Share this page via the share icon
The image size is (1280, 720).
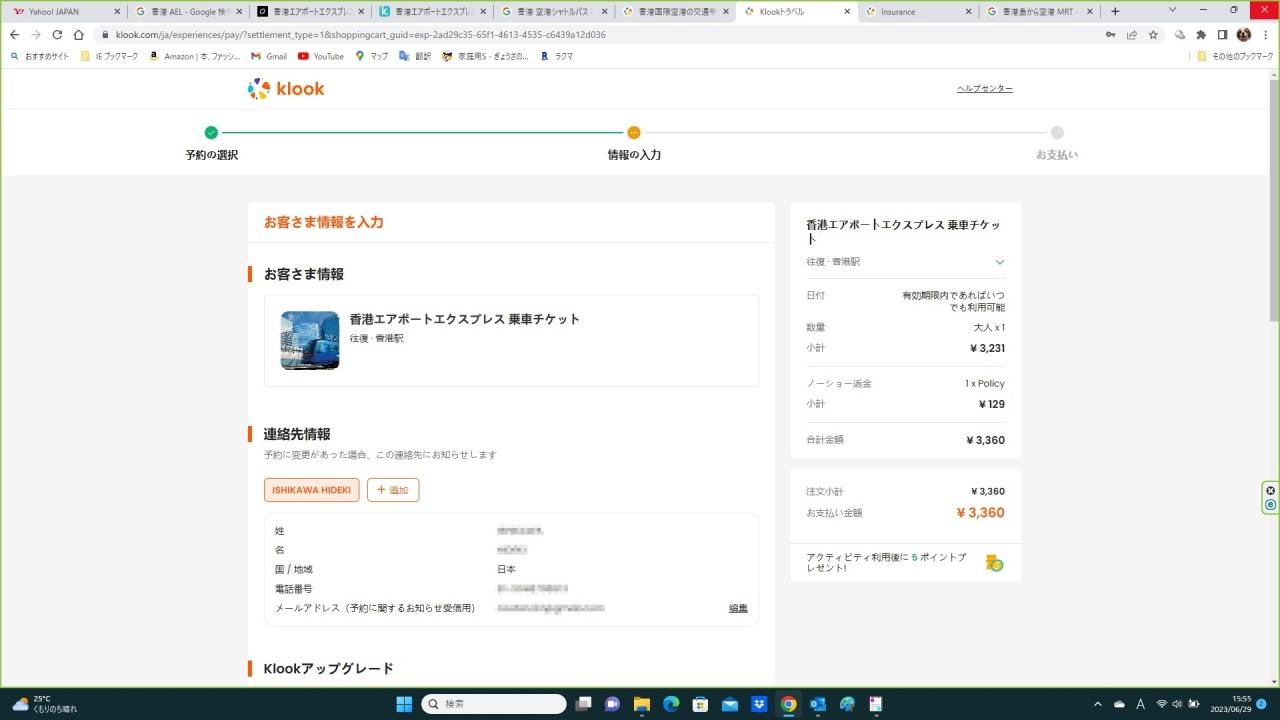[x=1132, y=34]
